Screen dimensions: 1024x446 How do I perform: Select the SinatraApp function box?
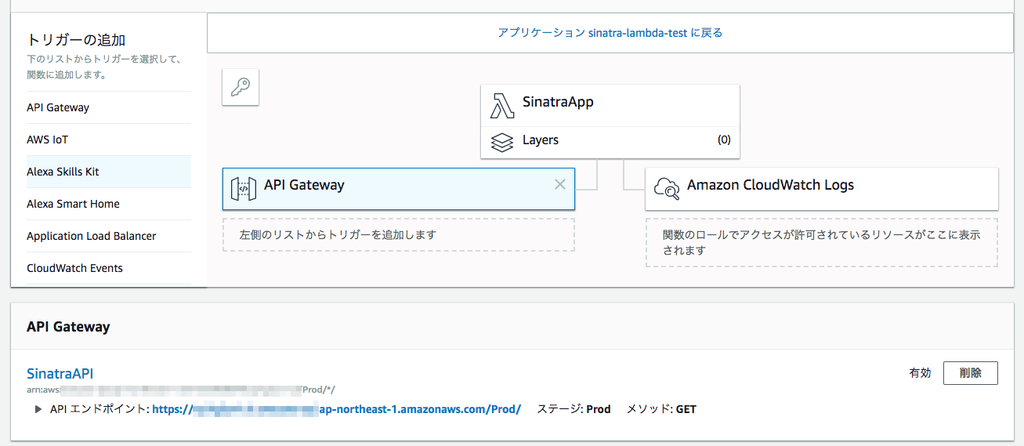[x=610, y=106]
